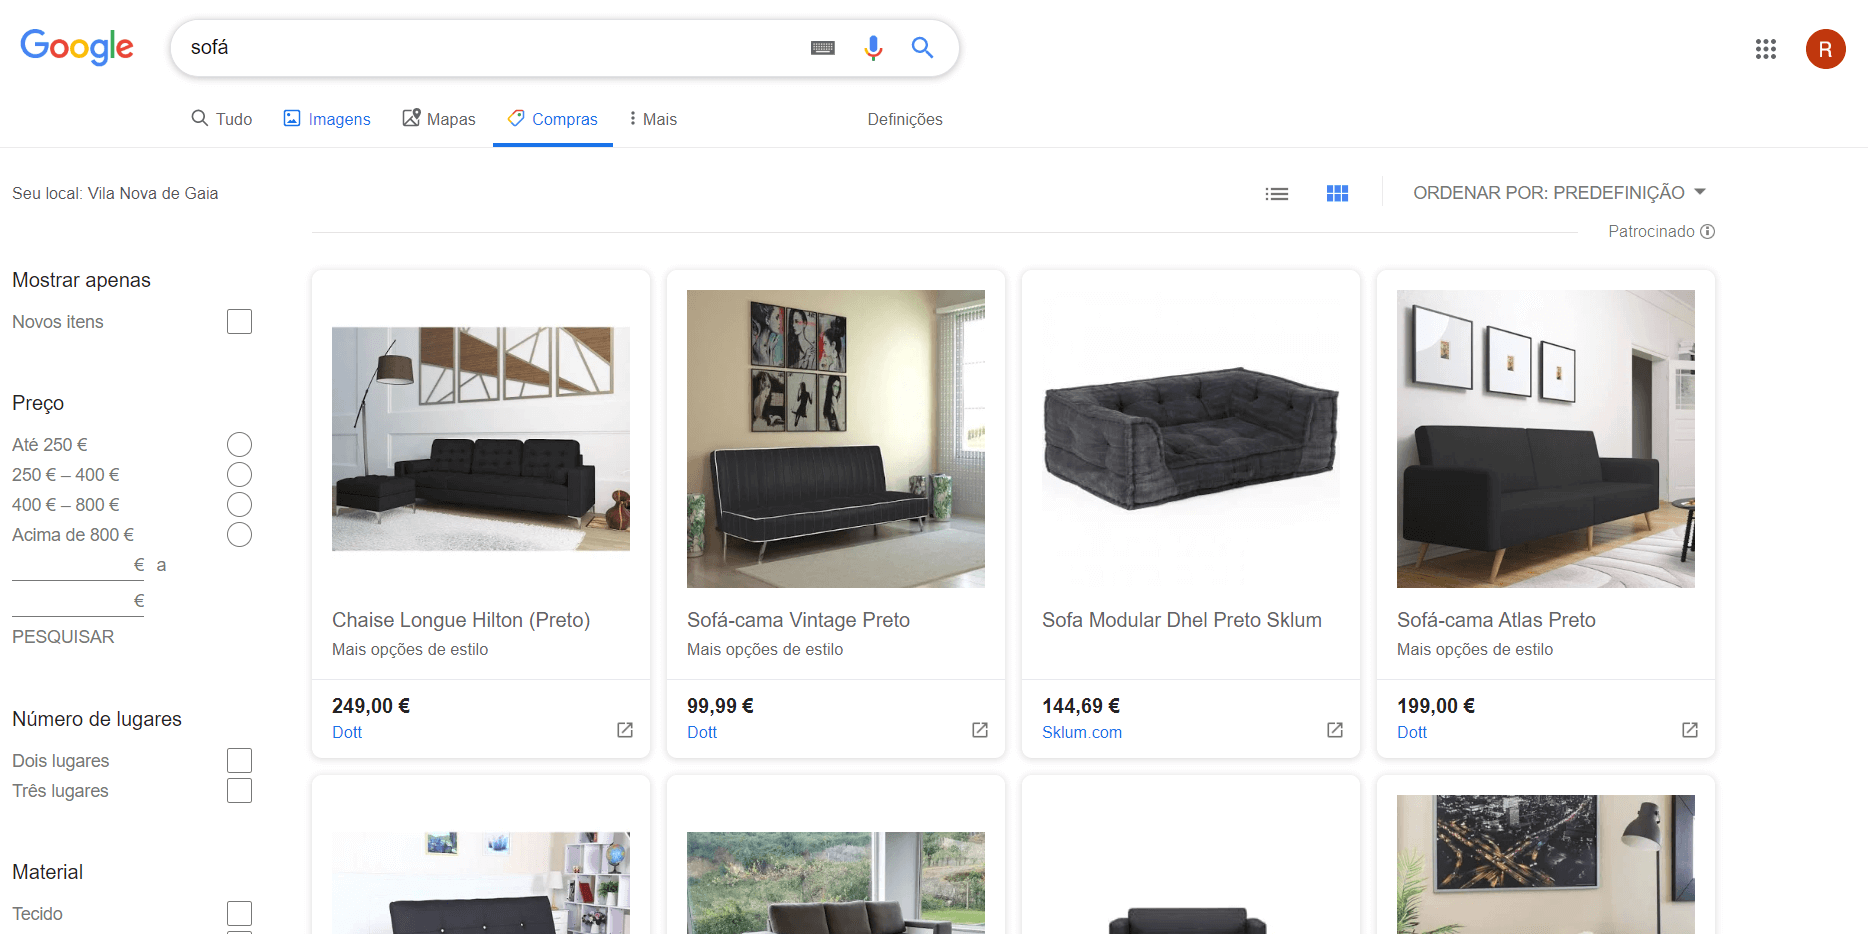Open Sofá-cama Vintage Preto title
The width and height of the screenshot is (1868, 934).
(798, 620)
